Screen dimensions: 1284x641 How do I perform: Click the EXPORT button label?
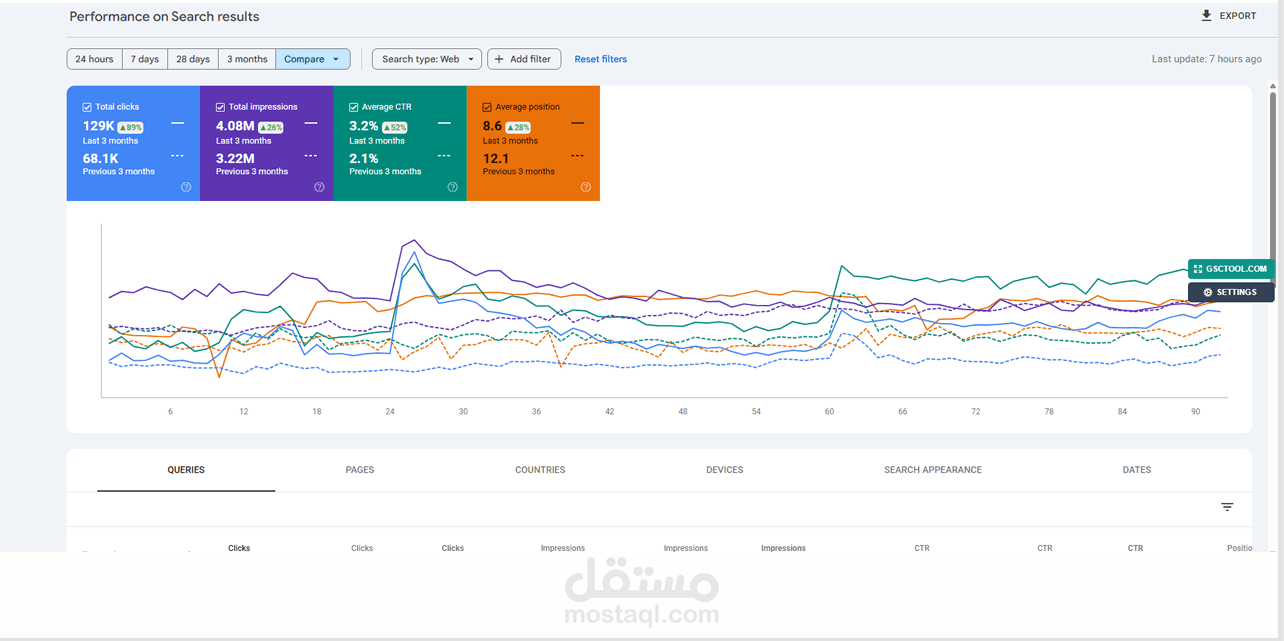[x=1238, y=16]
